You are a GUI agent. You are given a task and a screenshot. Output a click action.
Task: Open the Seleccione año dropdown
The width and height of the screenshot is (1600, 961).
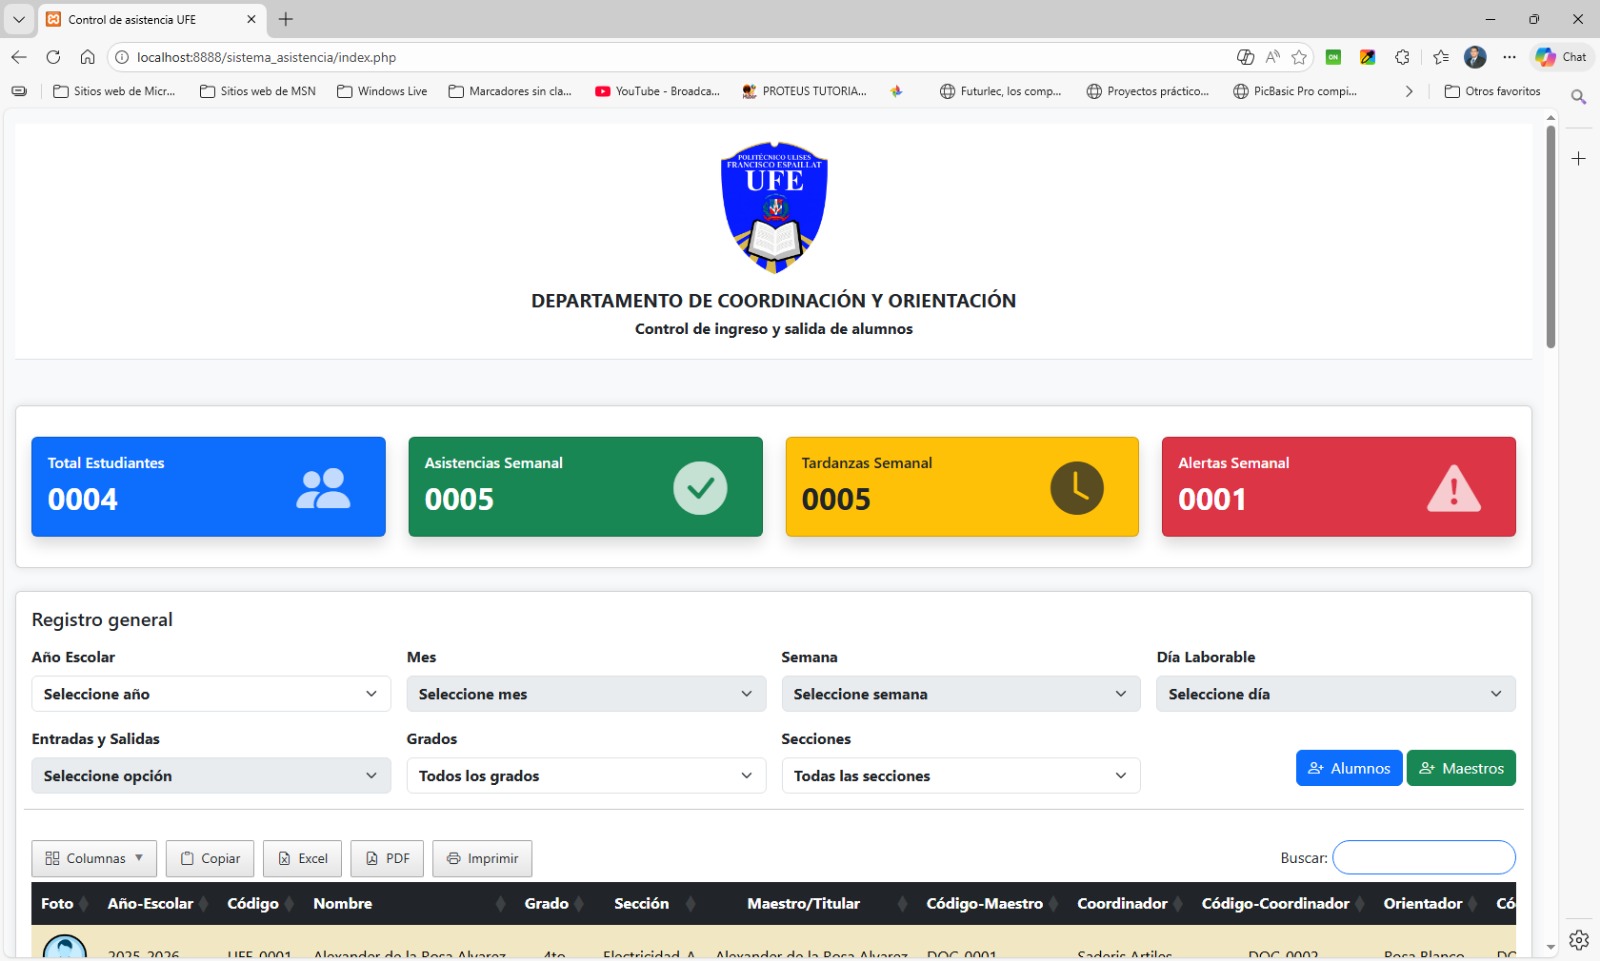pyautogui.click(x=210, y=694)
